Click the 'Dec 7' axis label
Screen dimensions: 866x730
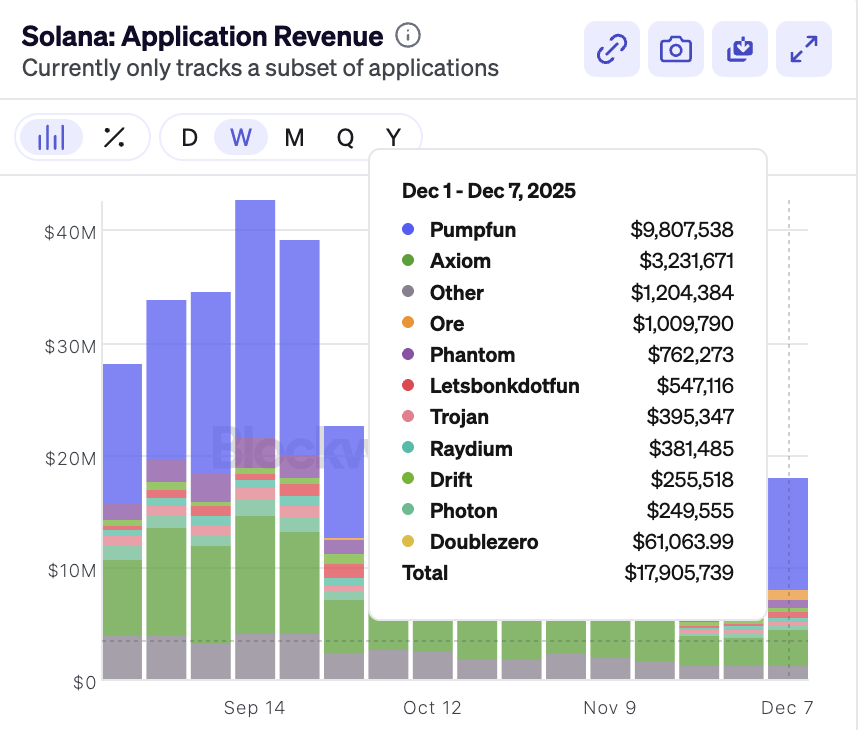pyautogui.click(x=787, y=707)
